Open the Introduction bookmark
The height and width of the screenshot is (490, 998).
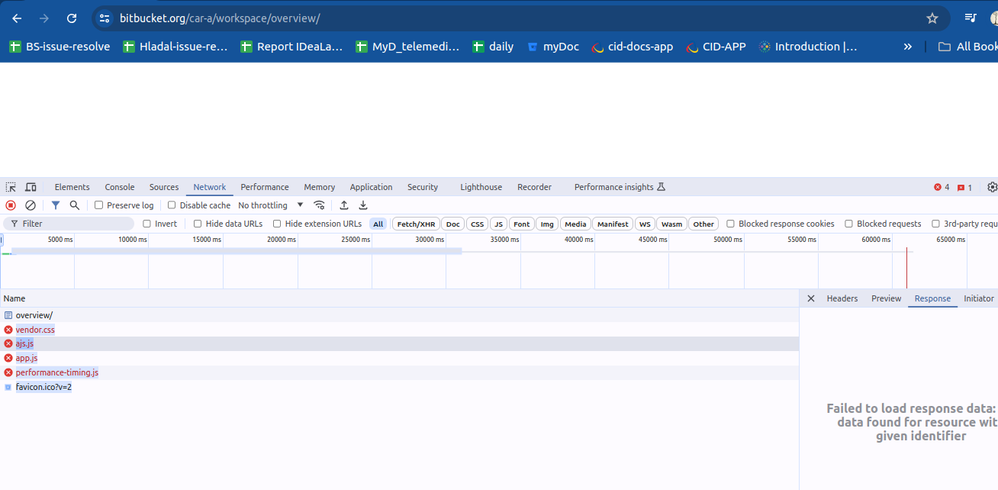(808, 46)
